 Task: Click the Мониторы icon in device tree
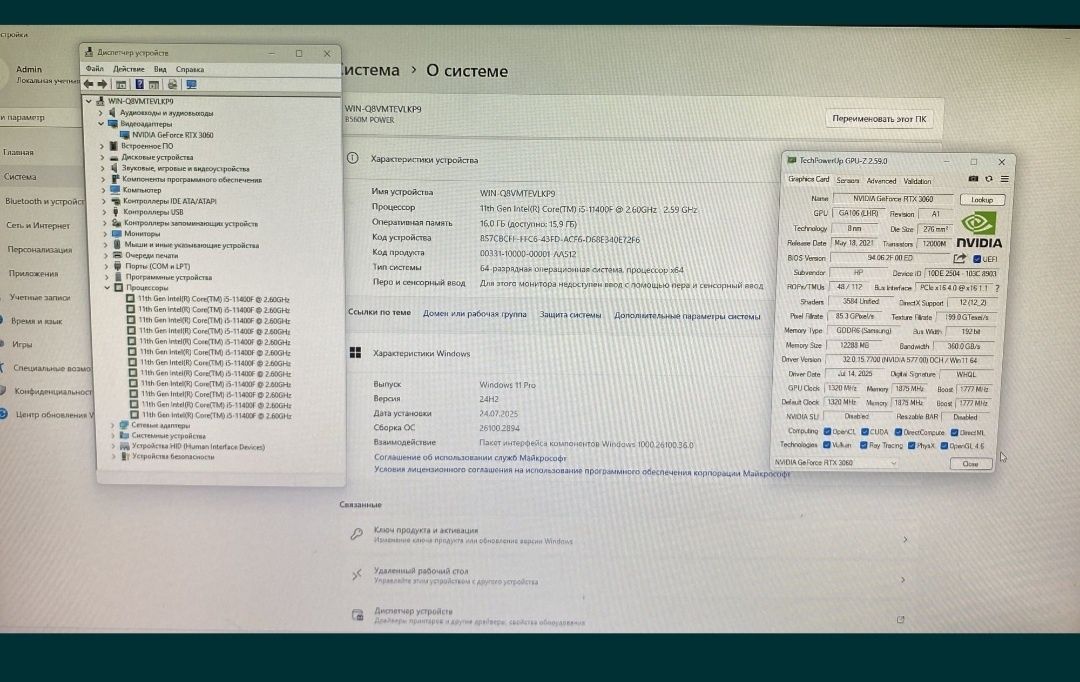coord(116,234)
